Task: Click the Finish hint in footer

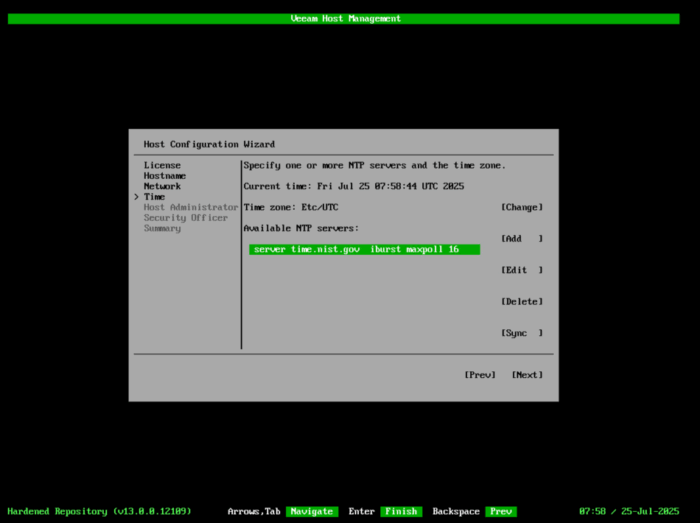Action: pos(401,511)
